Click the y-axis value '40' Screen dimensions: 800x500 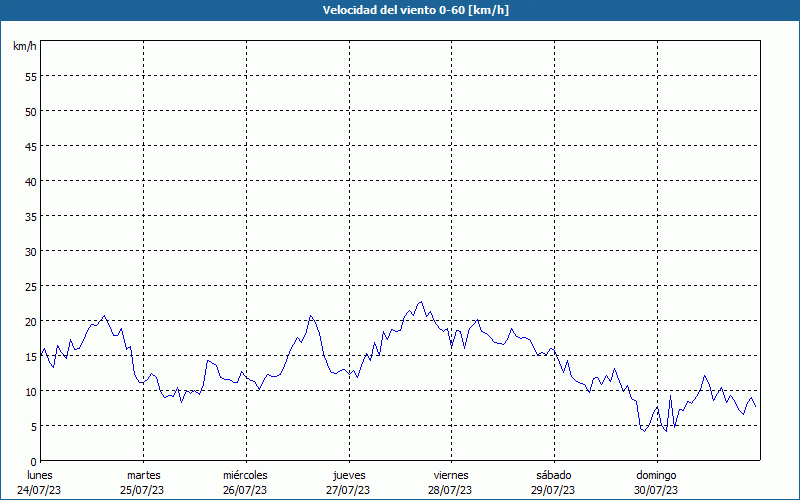click(31, 182)
